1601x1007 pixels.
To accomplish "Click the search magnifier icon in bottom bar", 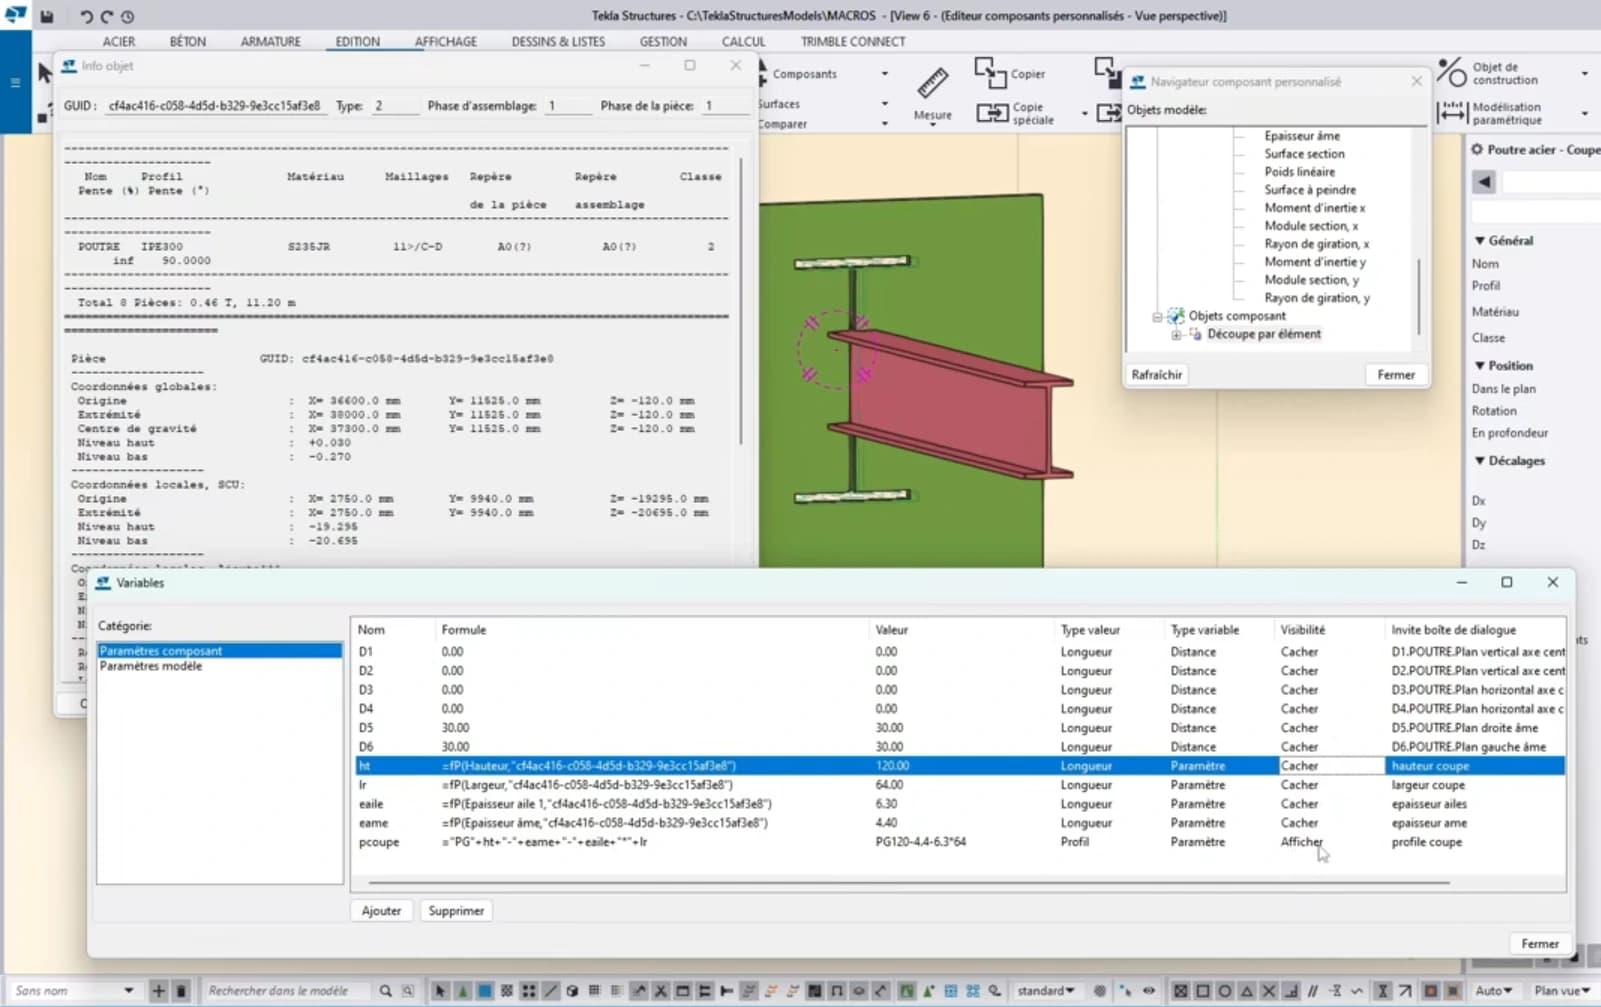I will point(385,991).
